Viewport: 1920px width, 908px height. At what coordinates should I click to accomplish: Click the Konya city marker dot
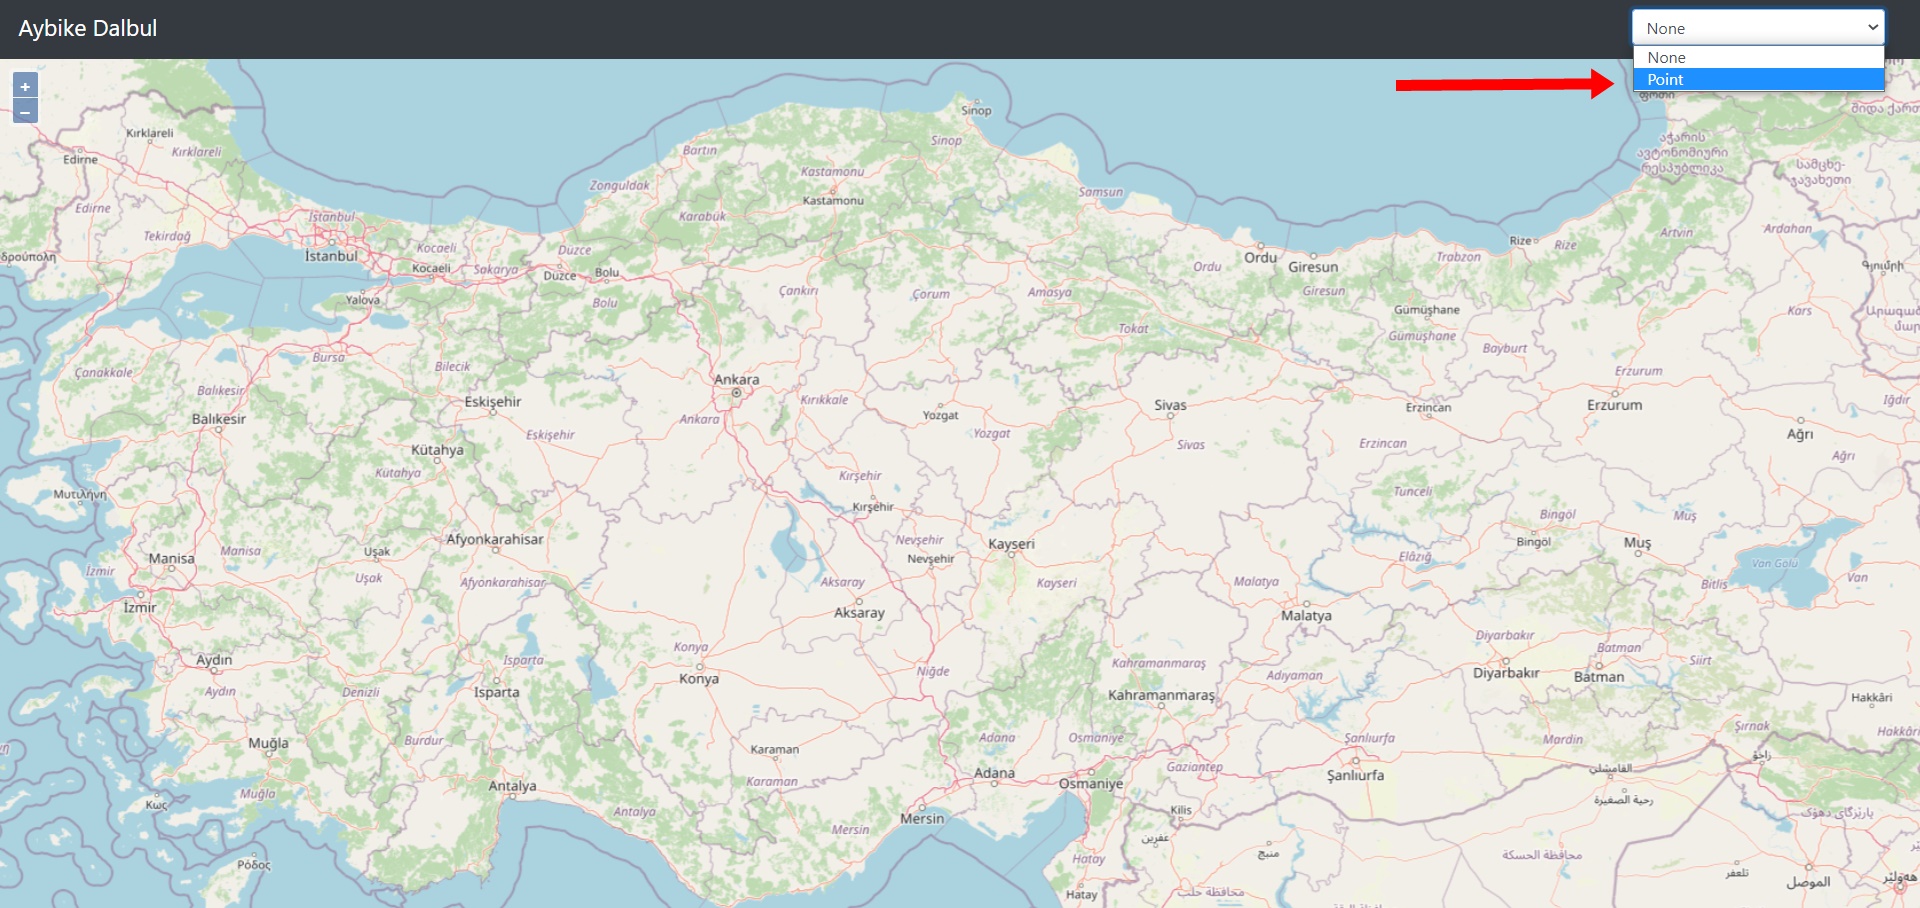point(700,666)
